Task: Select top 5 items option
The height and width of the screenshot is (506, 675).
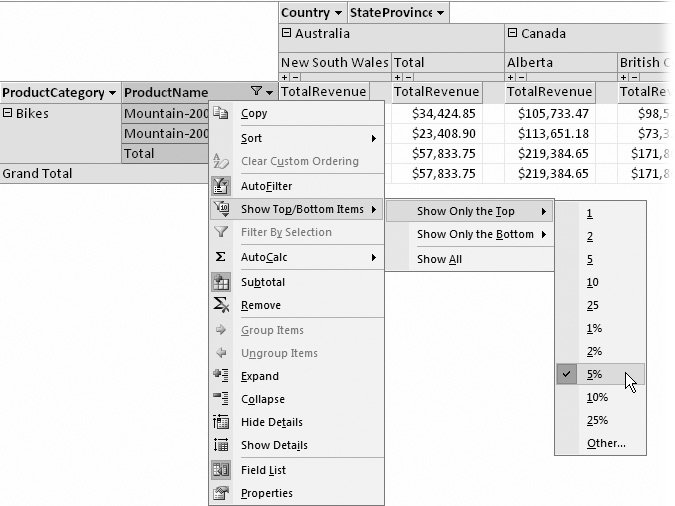Action: (x=601, y=259)
